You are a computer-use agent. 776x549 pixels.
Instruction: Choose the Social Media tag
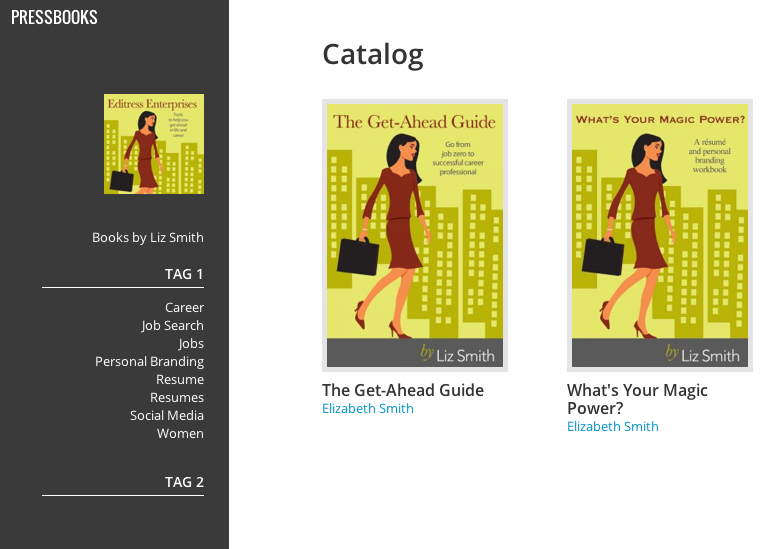pyautogui.click(x=167, y=415)
